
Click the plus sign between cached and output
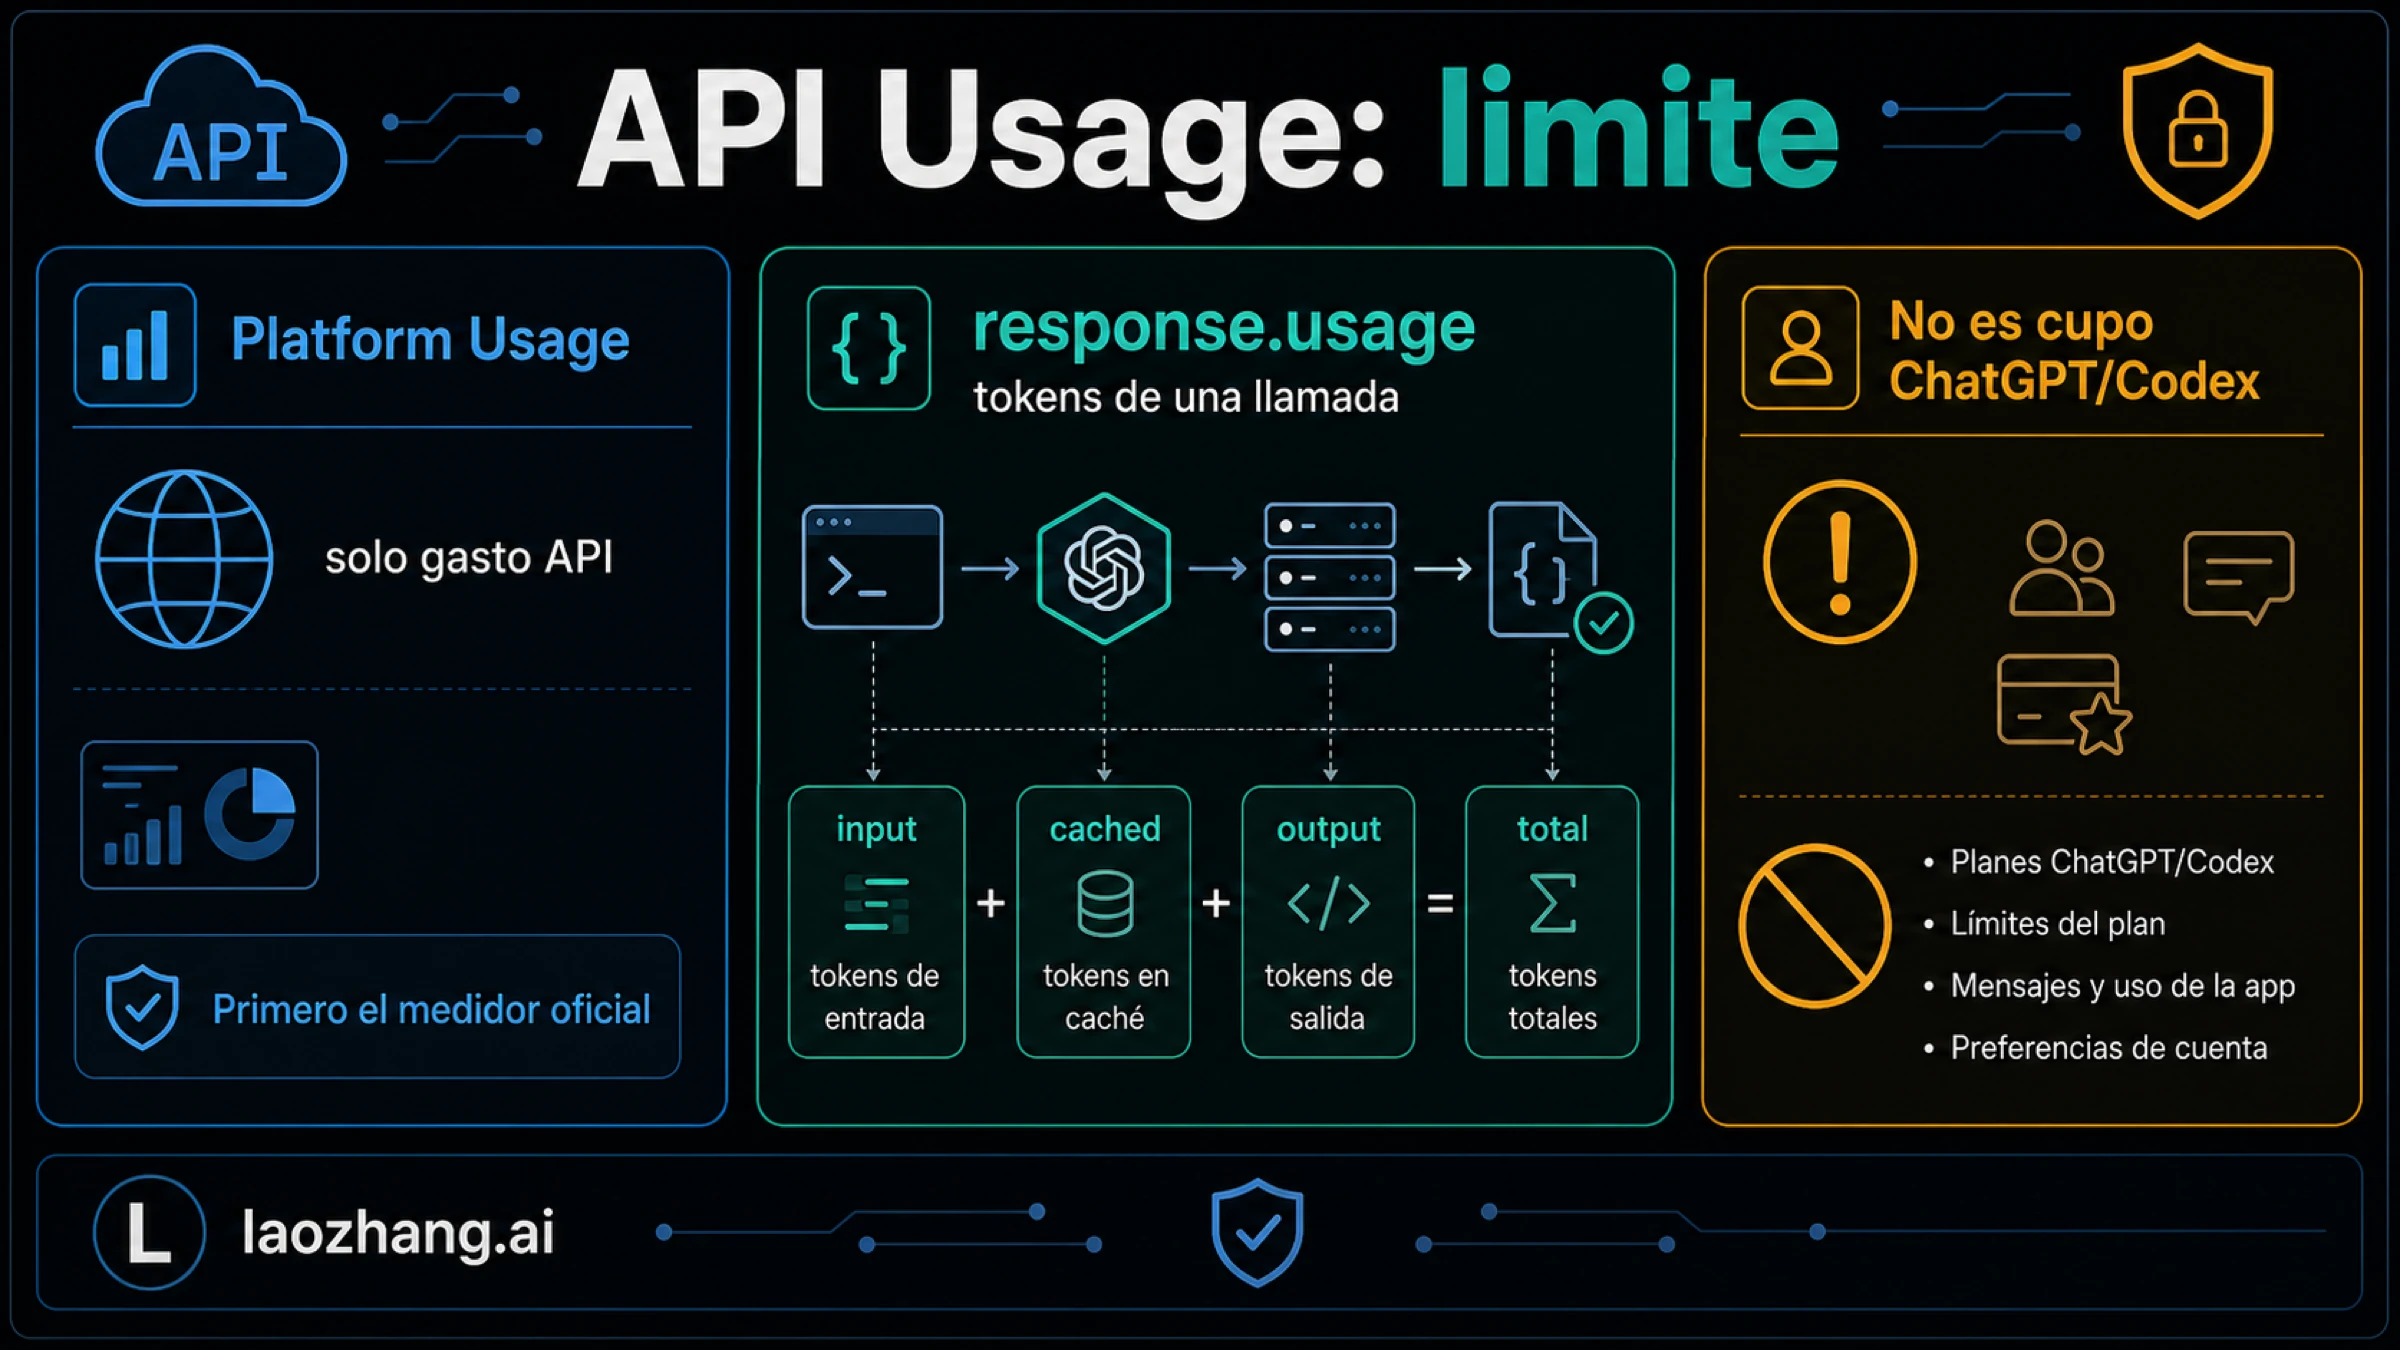(x=1216, y=903)
